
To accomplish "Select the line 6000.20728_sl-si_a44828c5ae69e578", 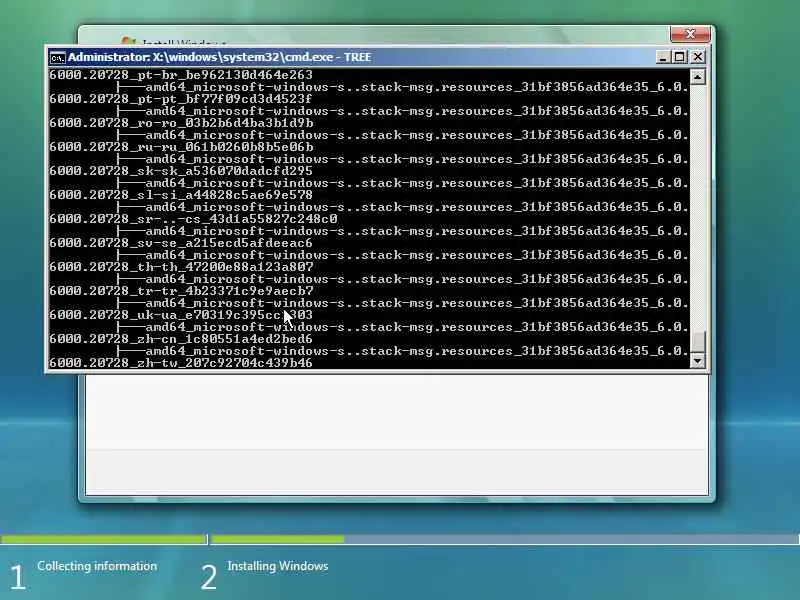I will pos(181,195).
